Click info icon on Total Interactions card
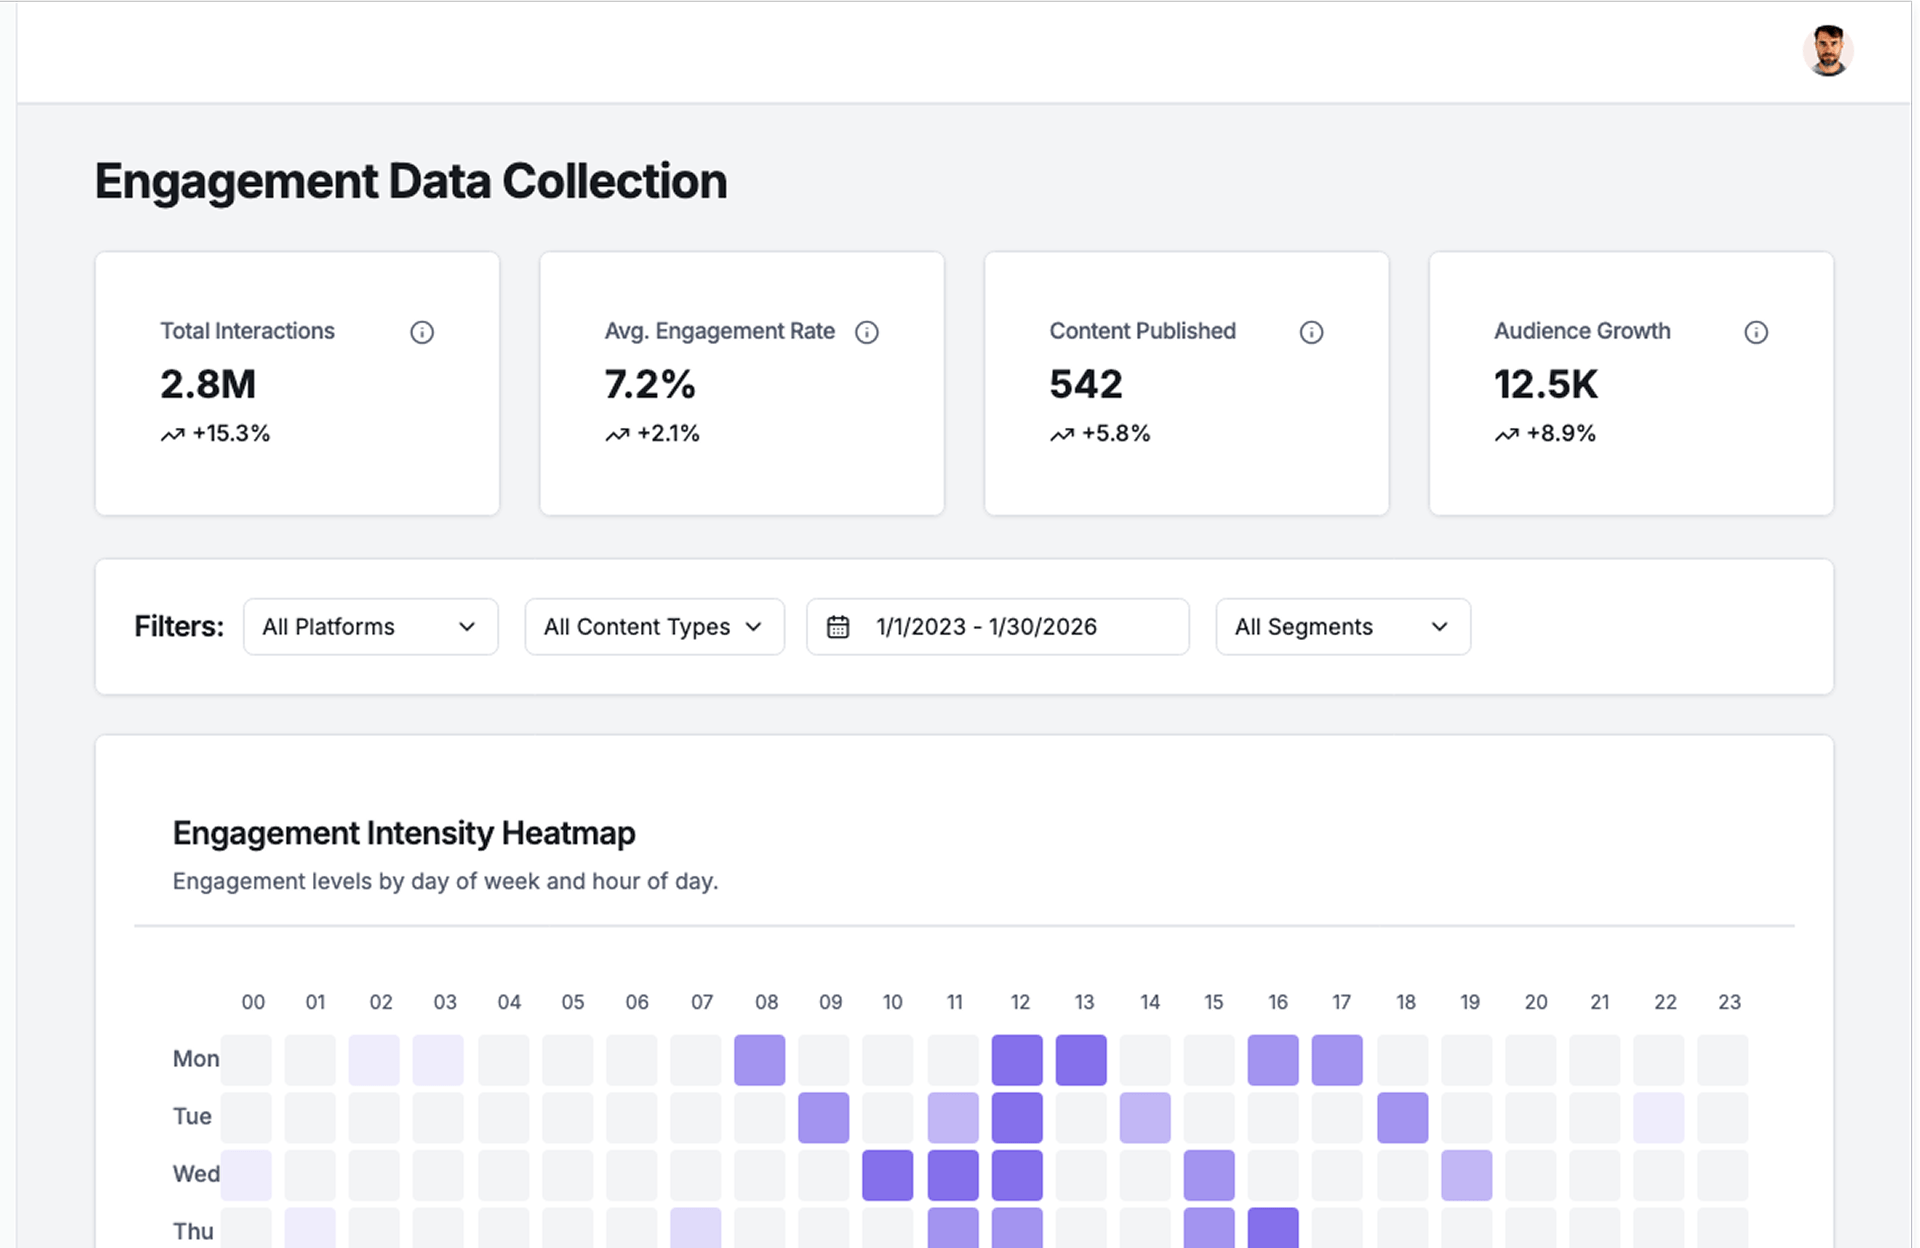Image resolution: width=1920 pixels, height=1248 pixels. click(x=422, y=332)
